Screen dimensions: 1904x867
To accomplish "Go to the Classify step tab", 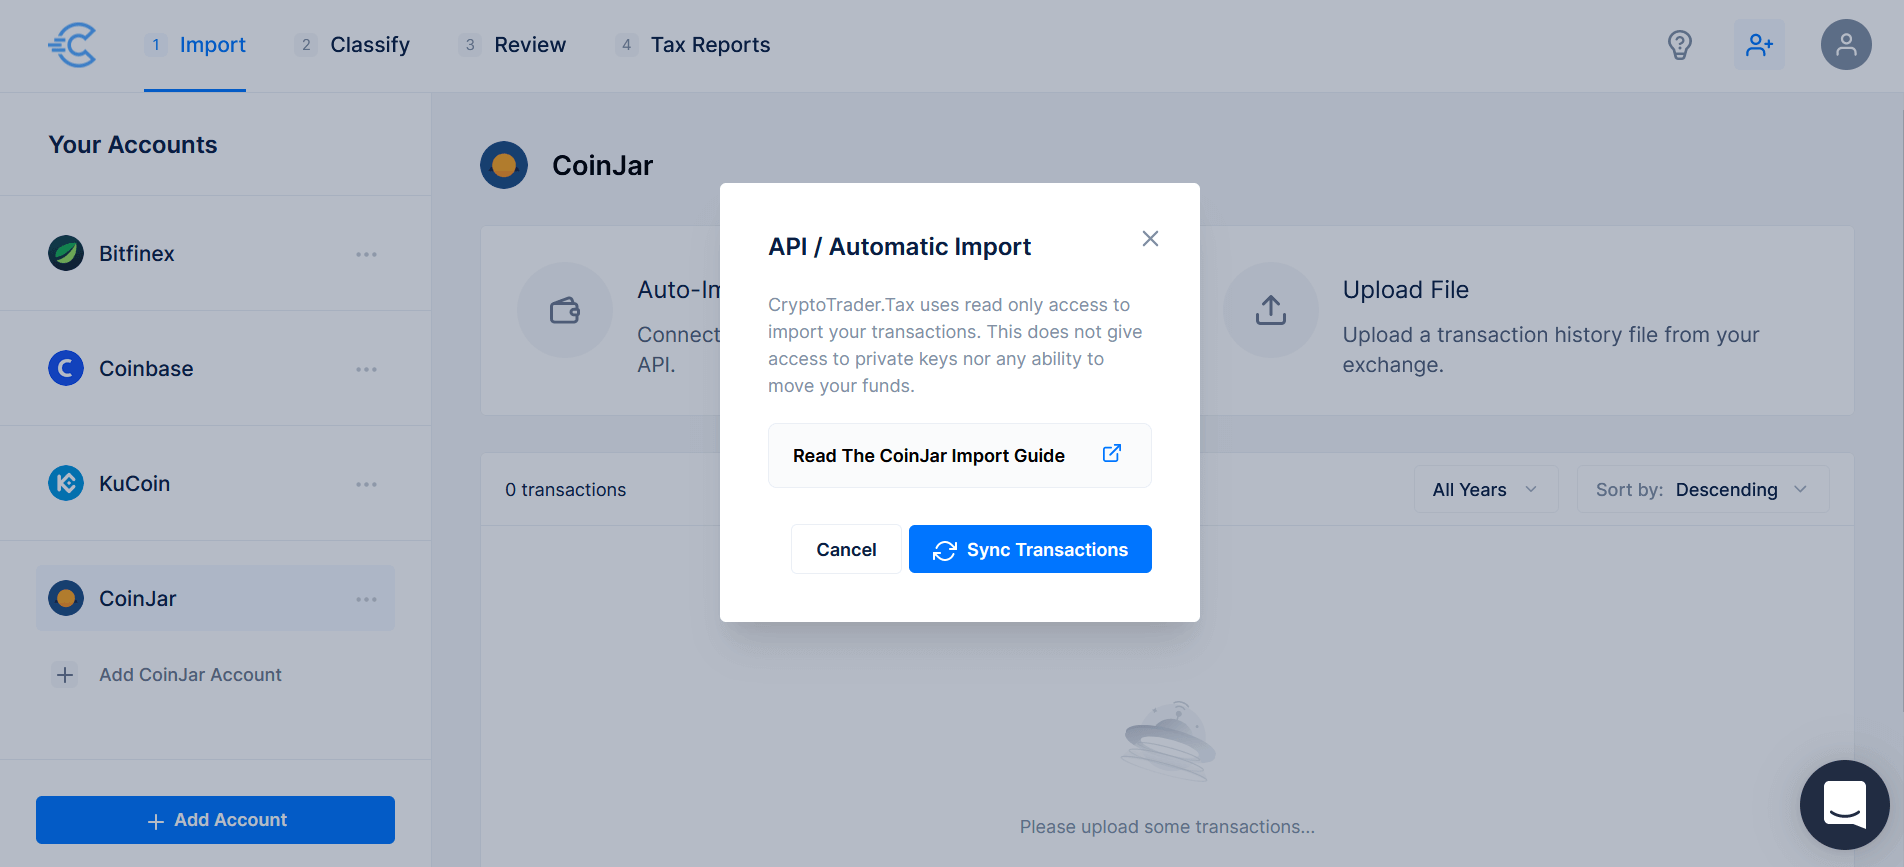I will 352,45.
